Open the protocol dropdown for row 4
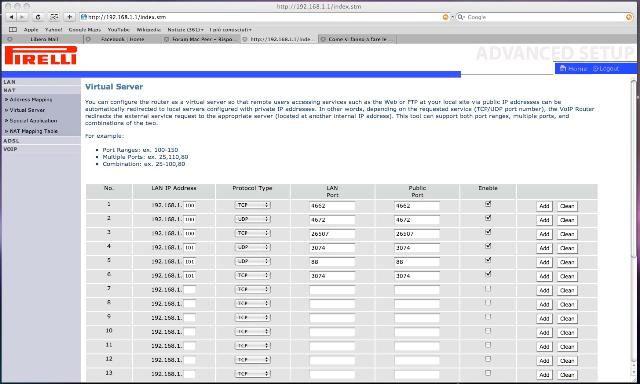640x384 pixels. (253, 247)
